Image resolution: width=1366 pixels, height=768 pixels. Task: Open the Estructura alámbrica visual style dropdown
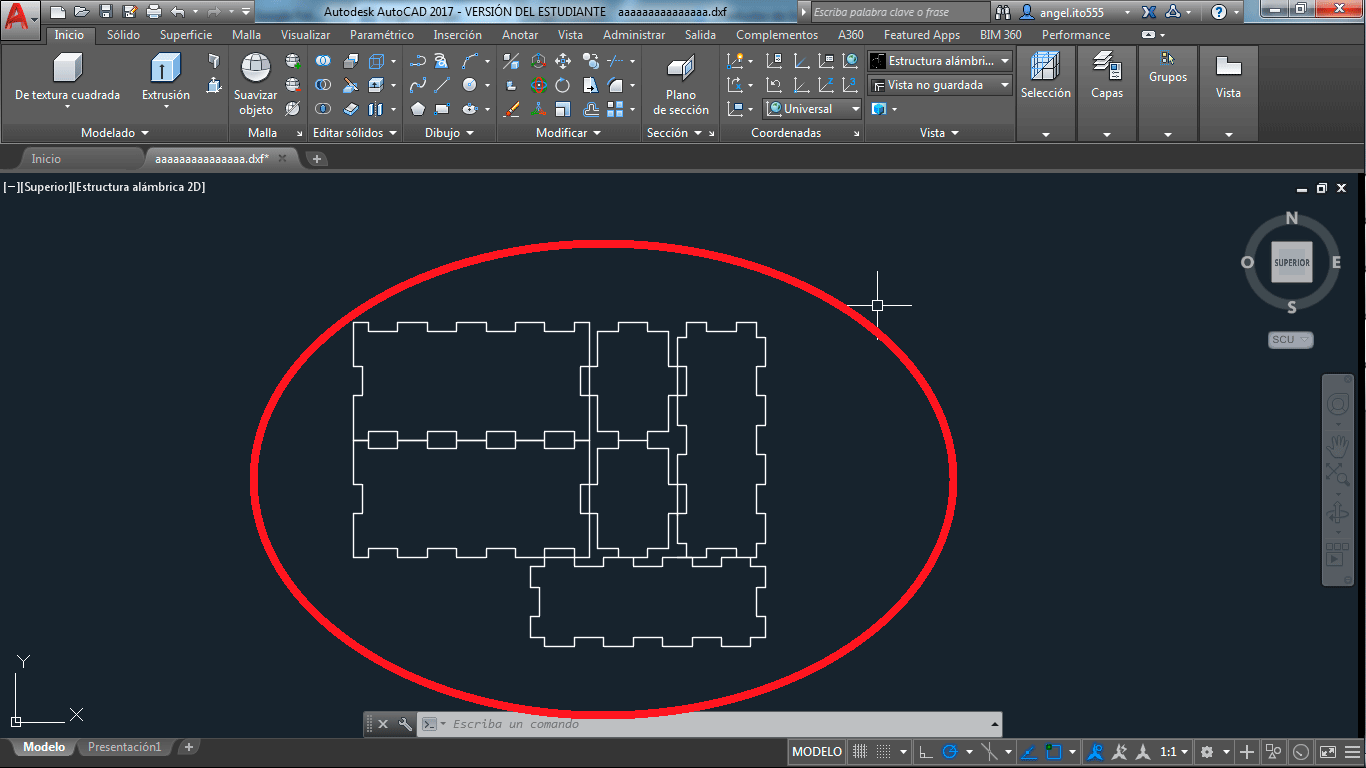pos(940,61)
